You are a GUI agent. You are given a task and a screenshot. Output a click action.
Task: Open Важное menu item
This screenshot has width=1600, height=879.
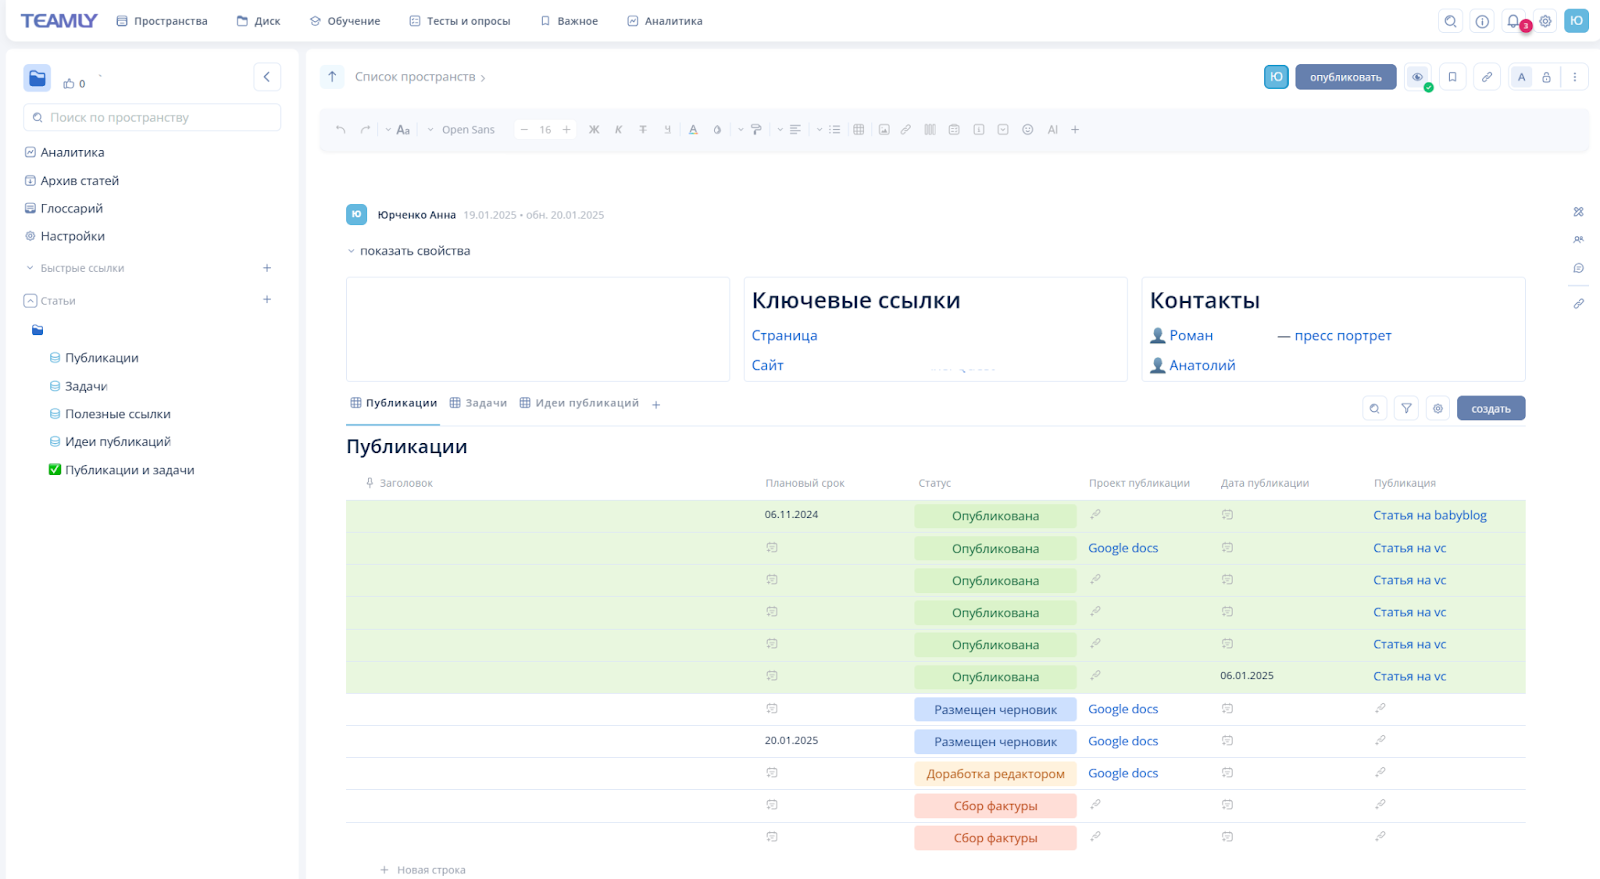pyautogui.click(x=569, y=21)
